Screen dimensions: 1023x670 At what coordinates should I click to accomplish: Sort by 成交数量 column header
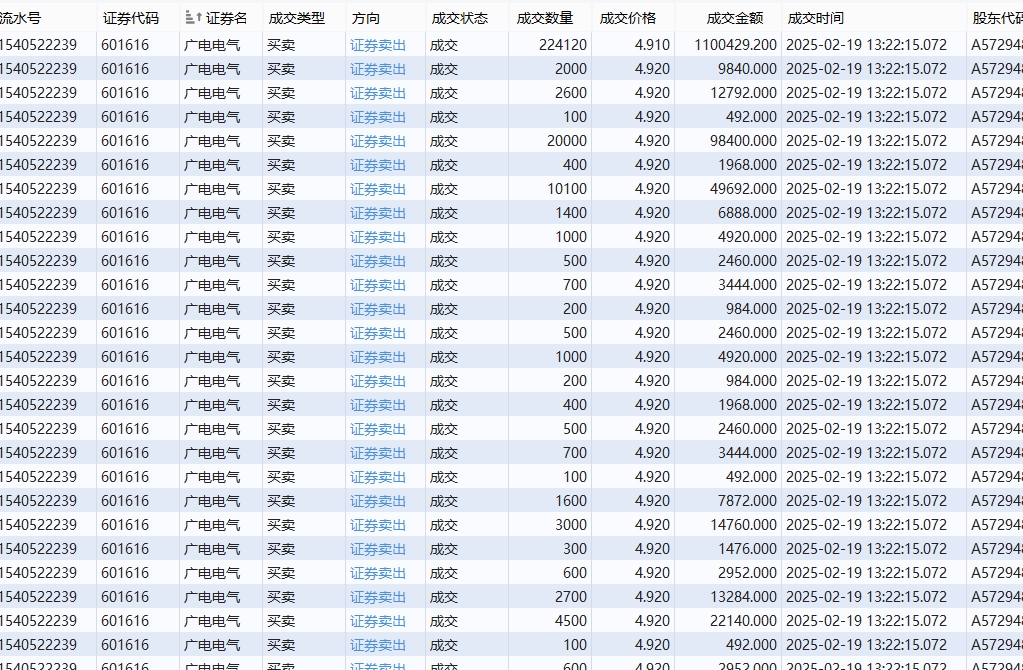tap(545, 18)
